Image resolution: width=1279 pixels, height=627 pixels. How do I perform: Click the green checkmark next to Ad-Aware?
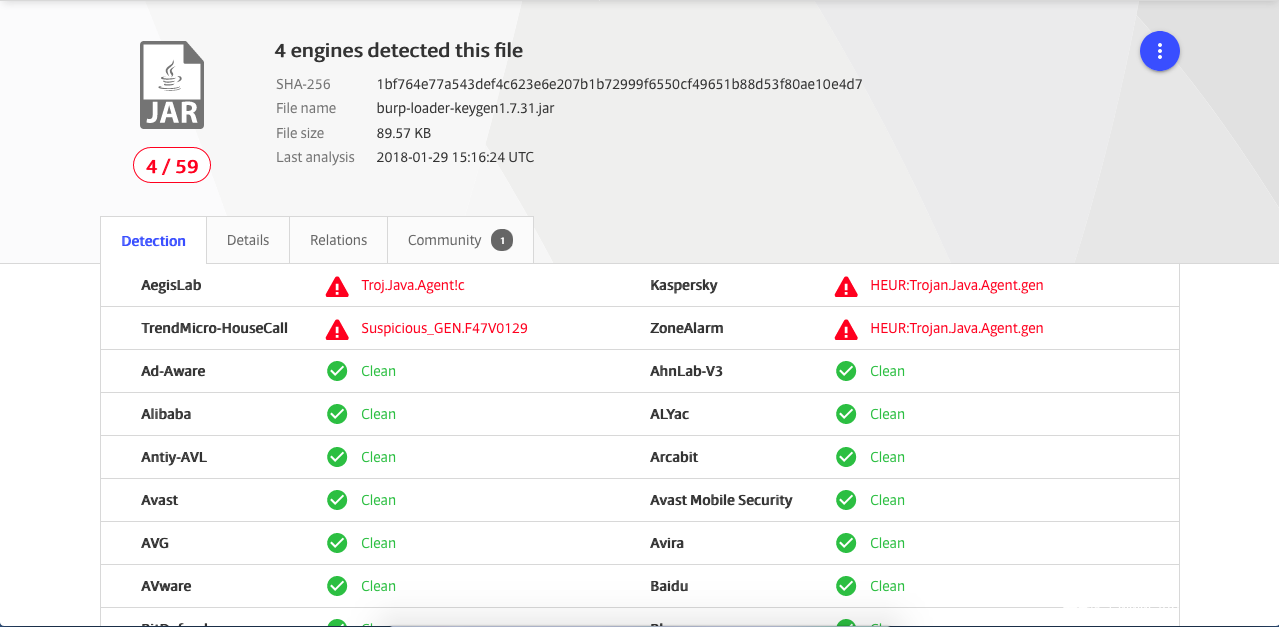tap(337, 371)
